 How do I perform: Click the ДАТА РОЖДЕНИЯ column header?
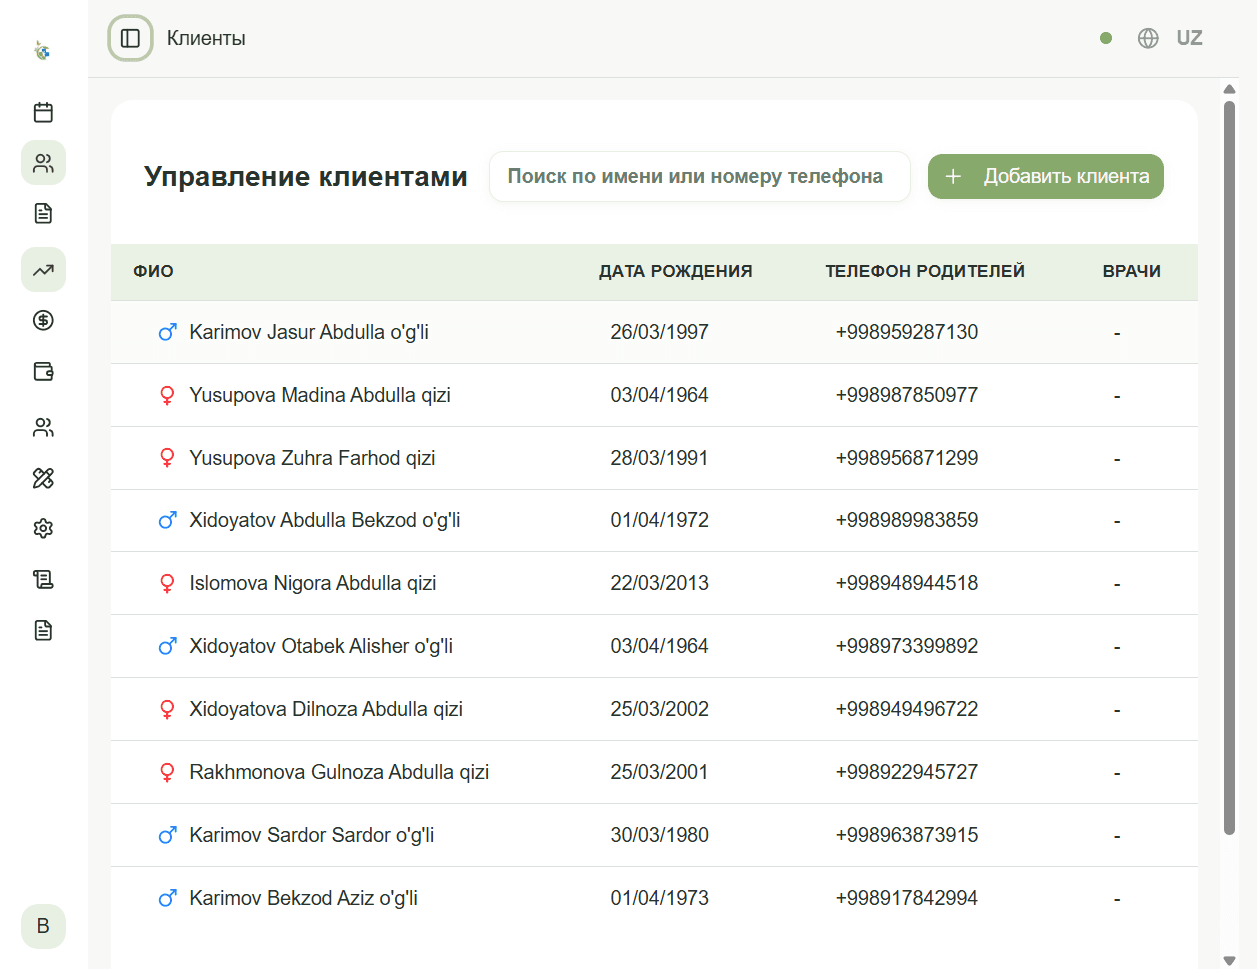(x=676, y=271)
